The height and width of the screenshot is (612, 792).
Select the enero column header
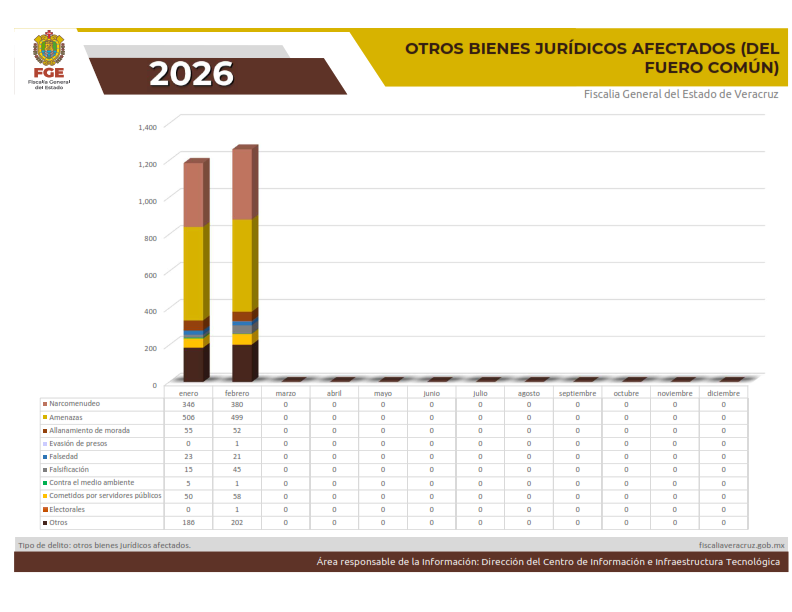pos(189,393)
